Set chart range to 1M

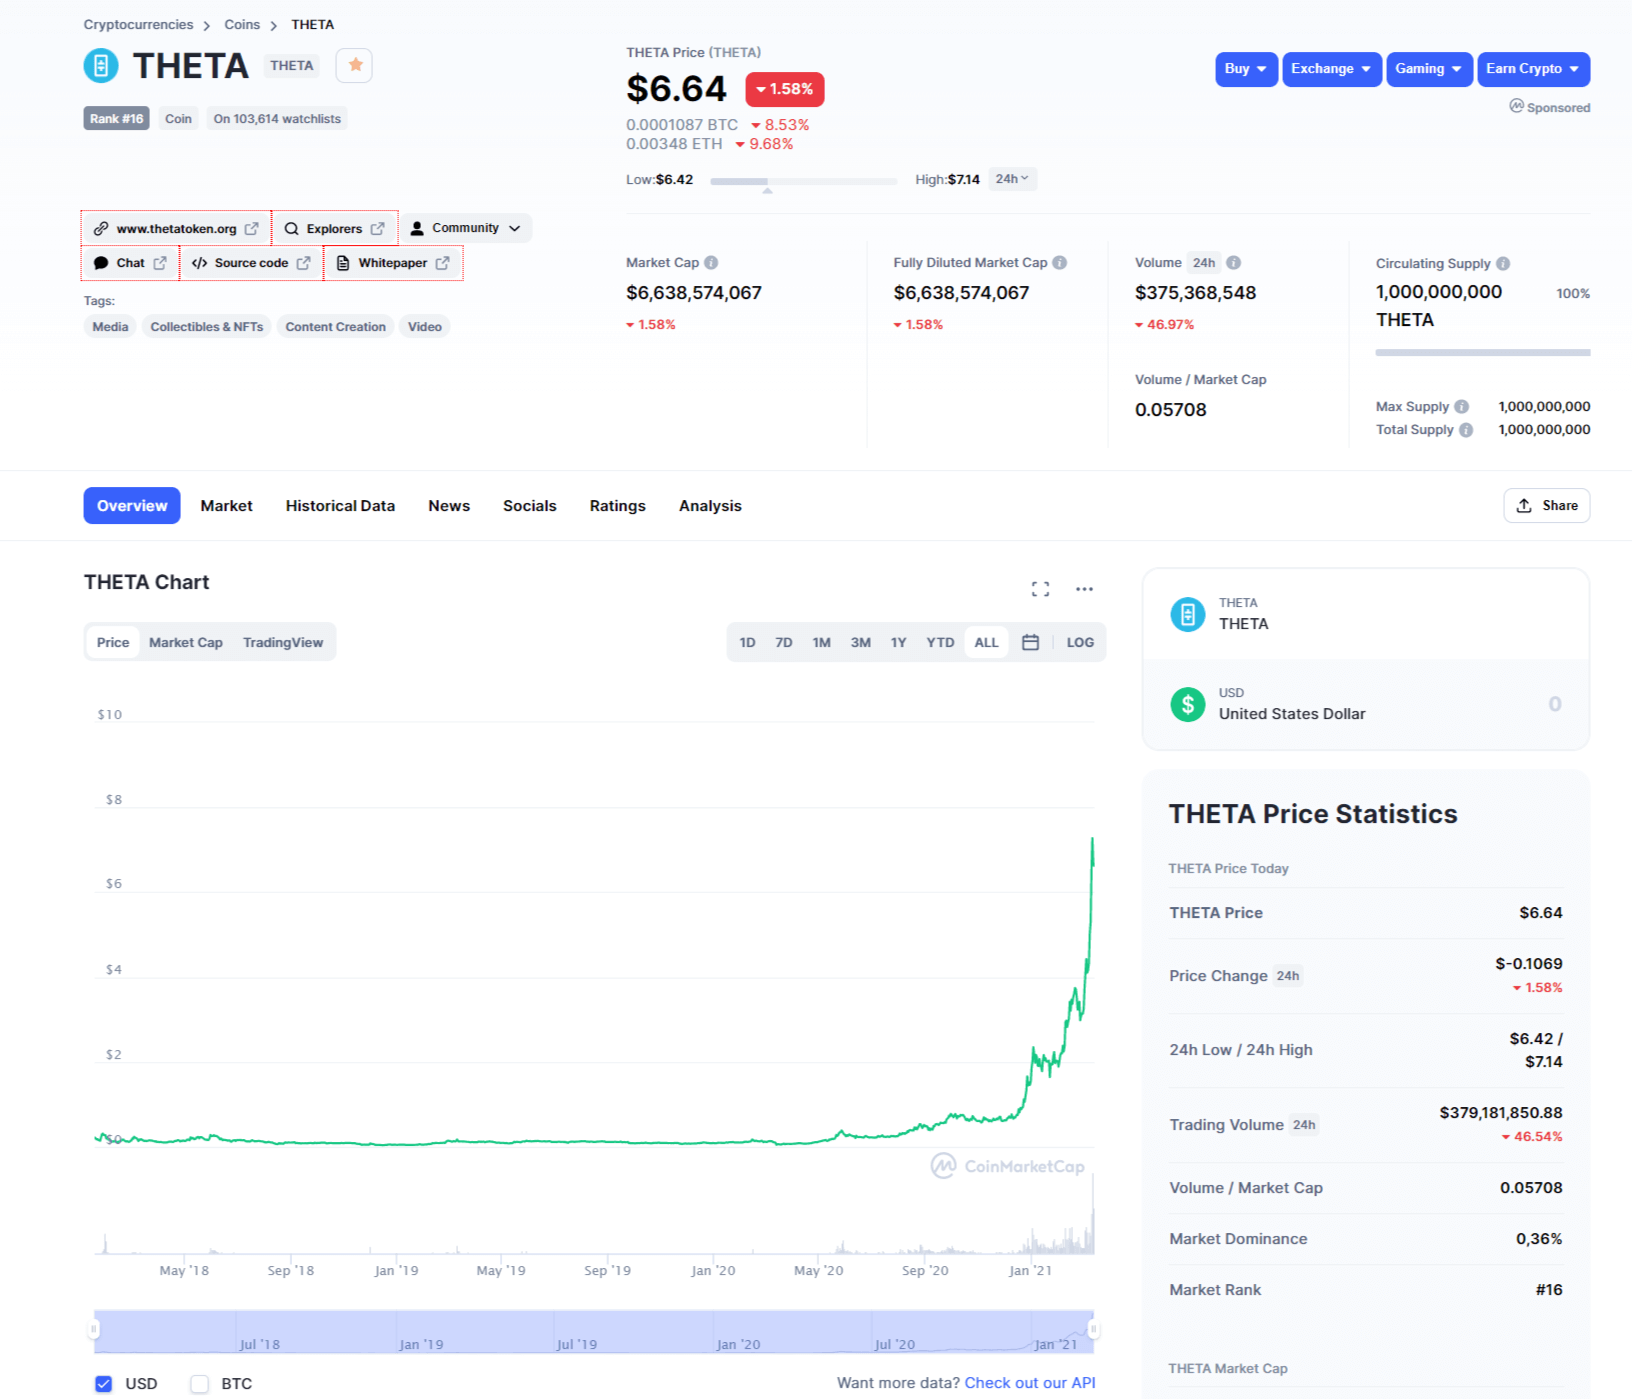(x=821, y=642)
